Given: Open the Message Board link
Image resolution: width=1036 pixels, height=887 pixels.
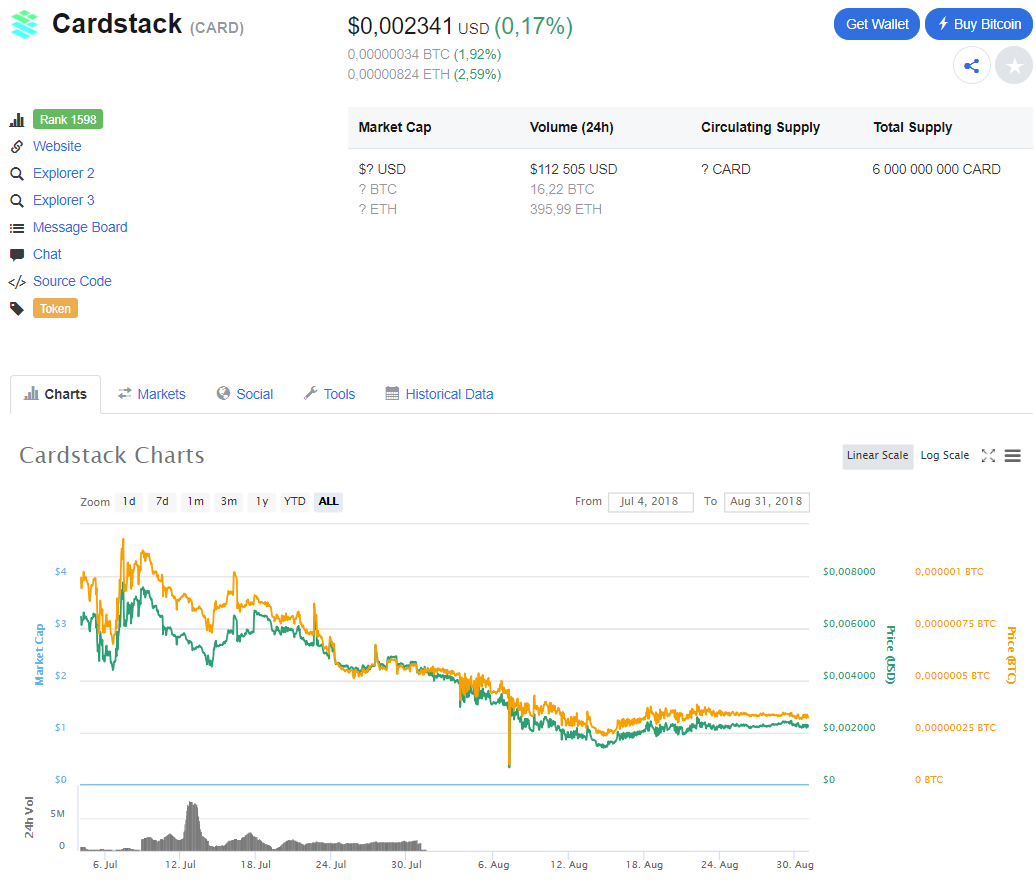Looking at the screenshot, I should (x=80, y=227).
